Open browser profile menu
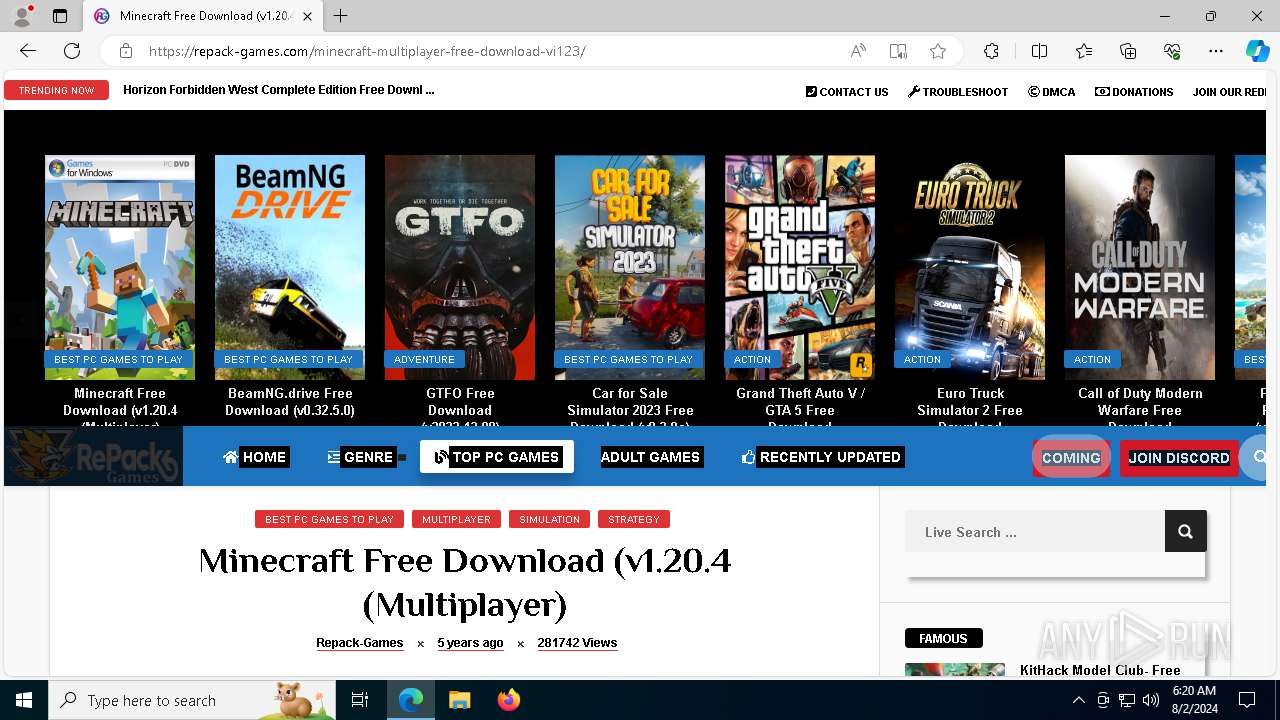 tap(22, 16)
